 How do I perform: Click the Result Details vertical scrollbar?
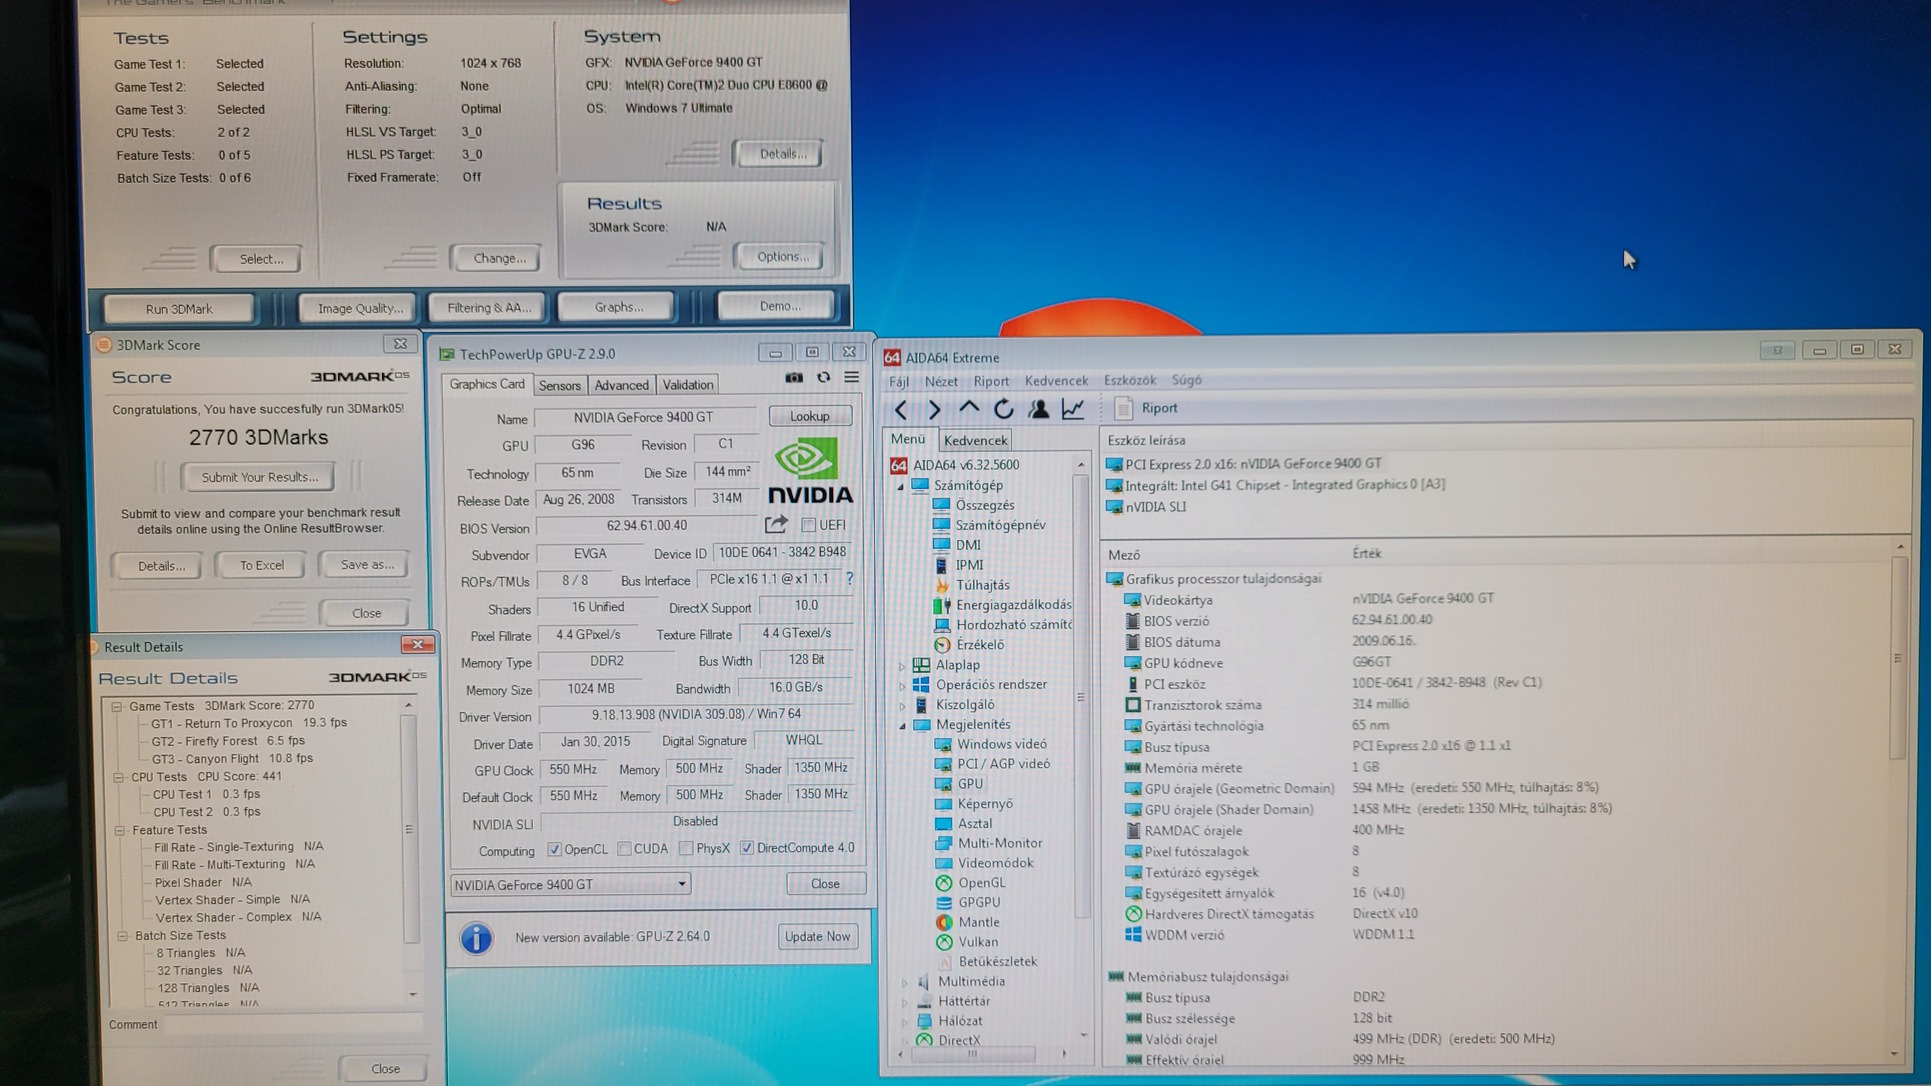408,830
